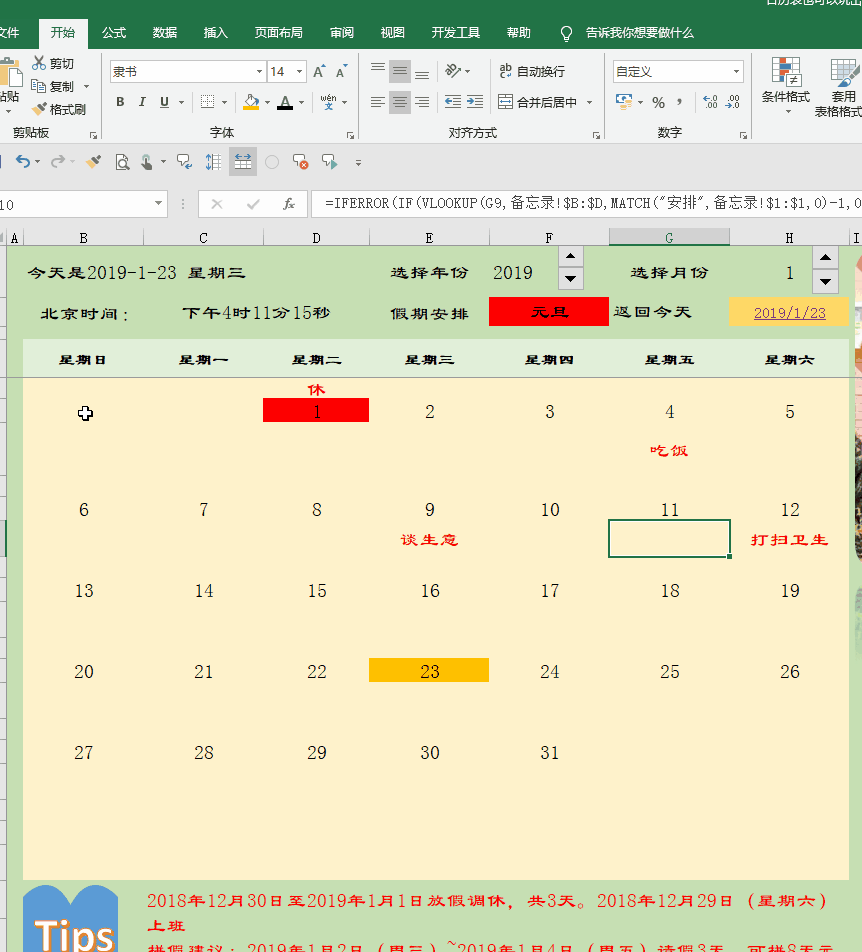This screenshot has height=952, width=862.
Task: Align text right
Action: click(422, 102)
